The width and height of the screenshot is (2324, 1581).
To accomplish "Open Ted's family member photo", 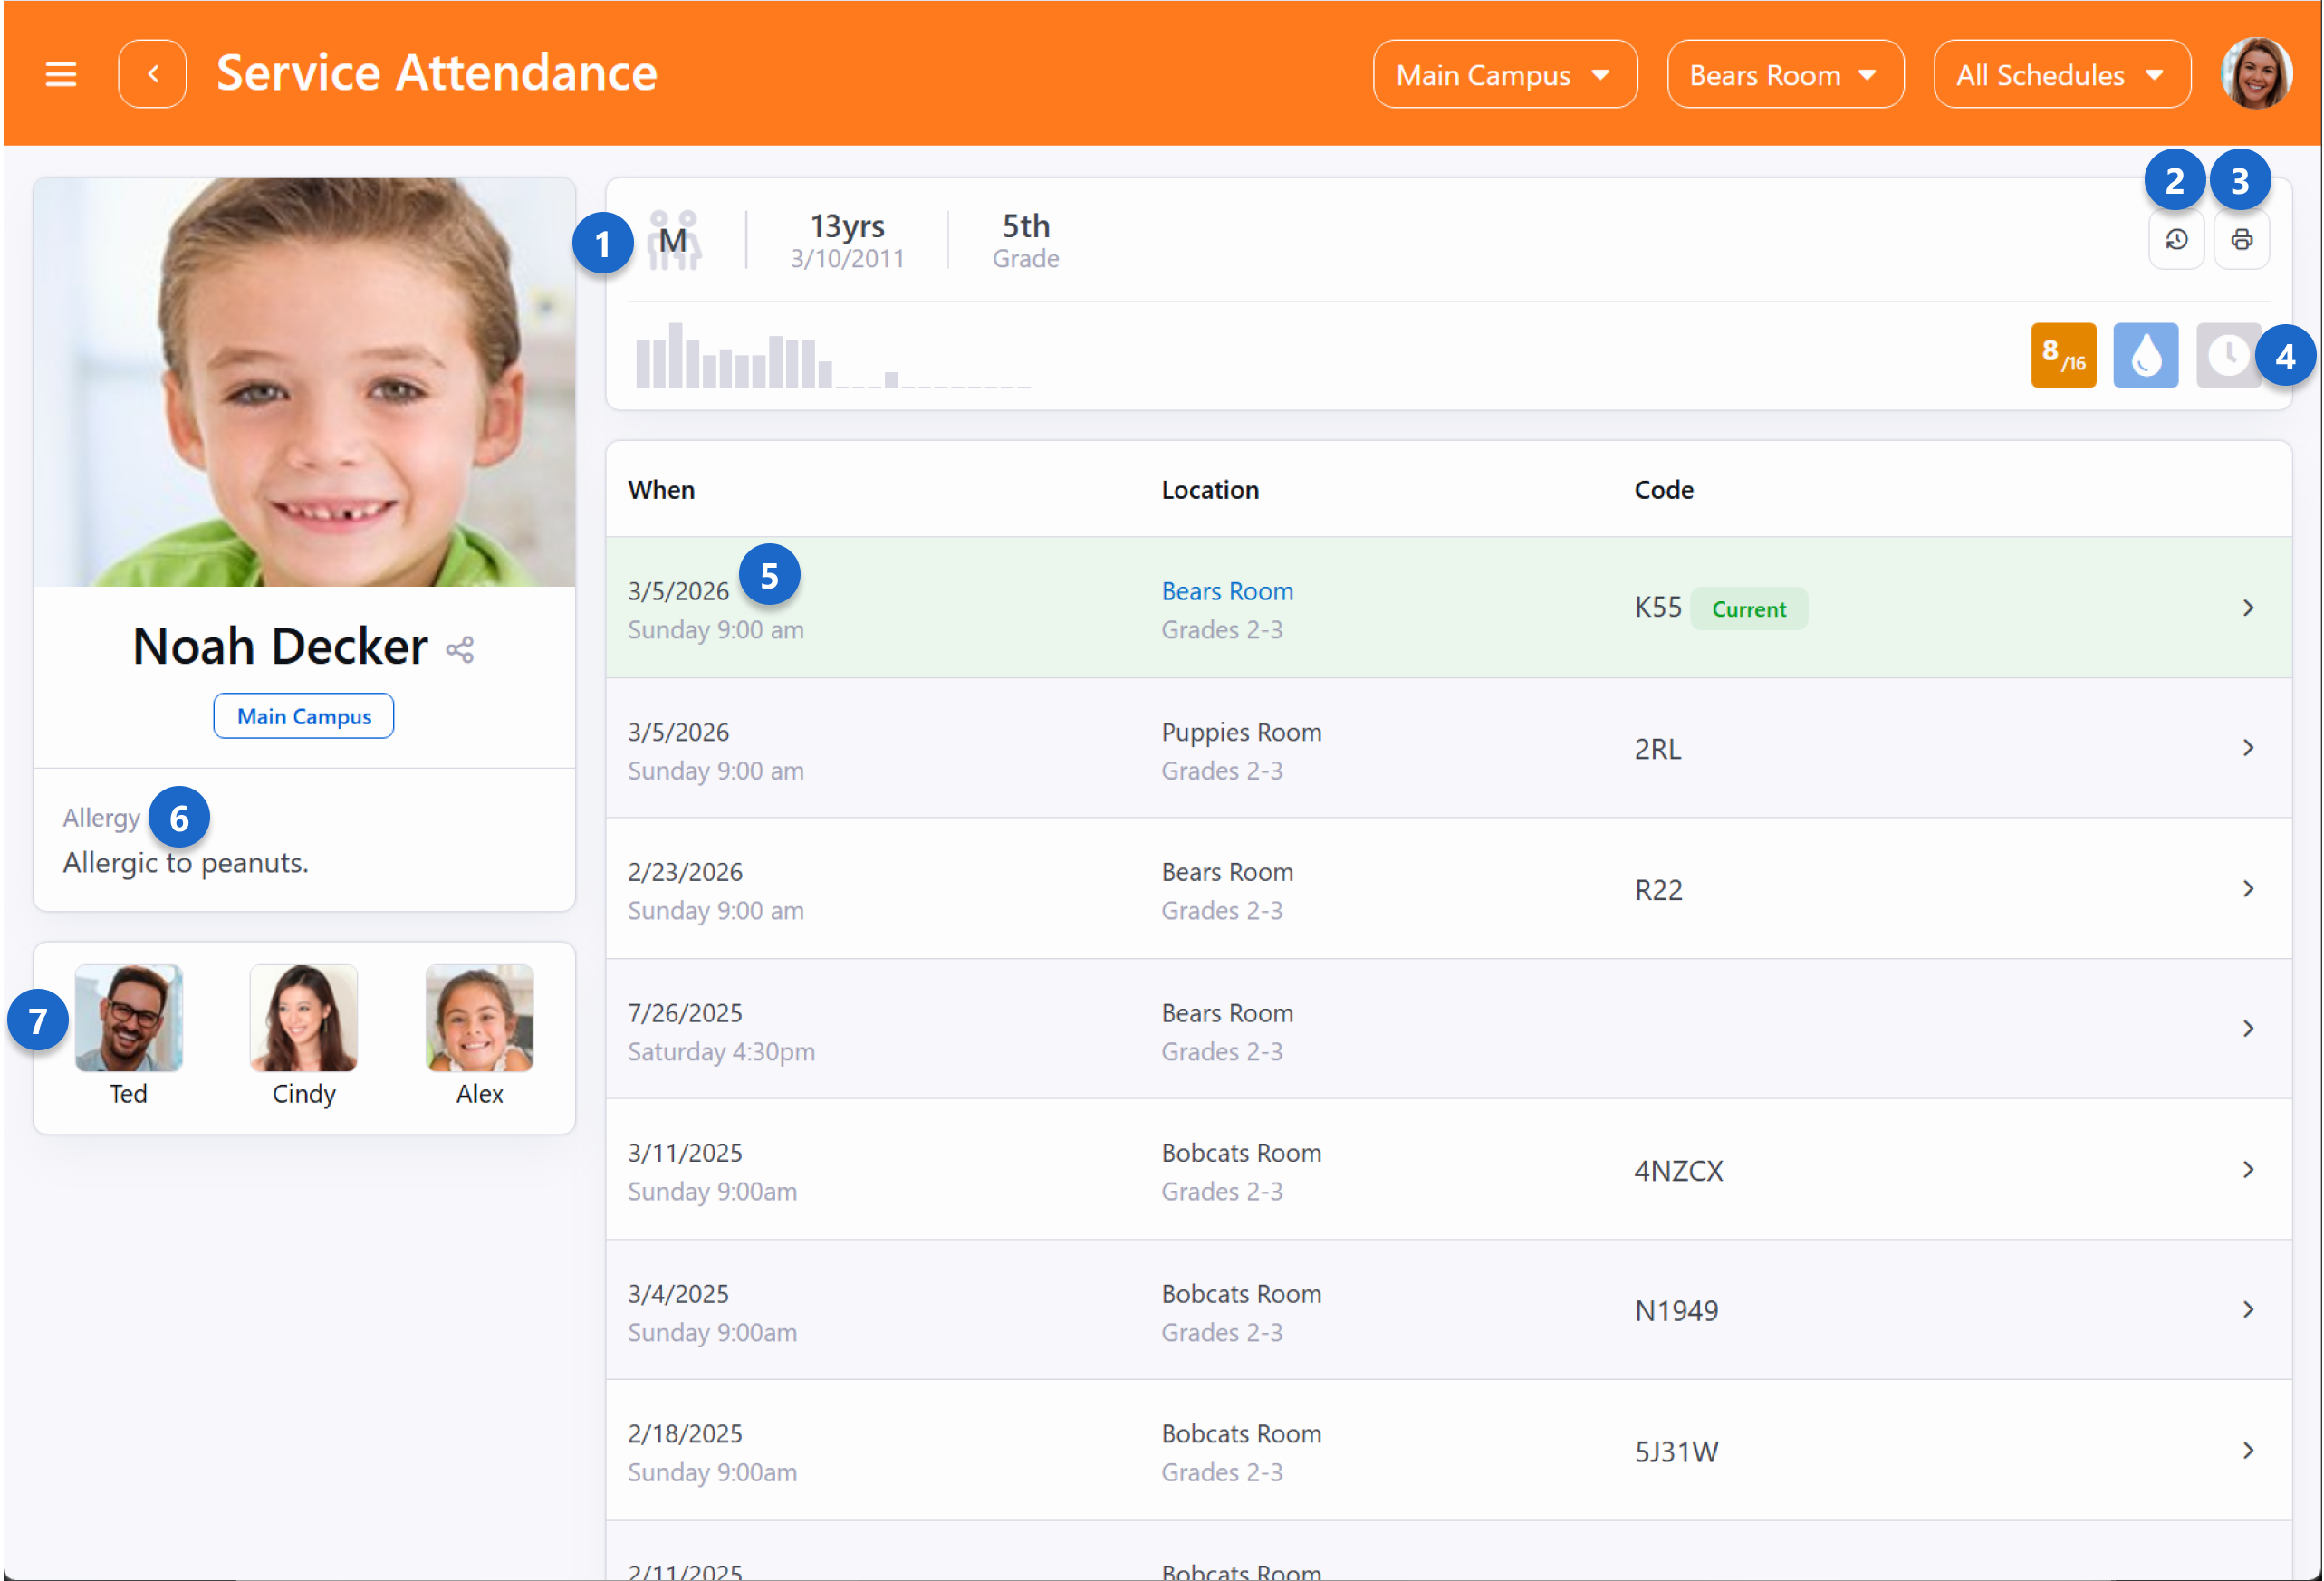I will [x=128, y=1018].
